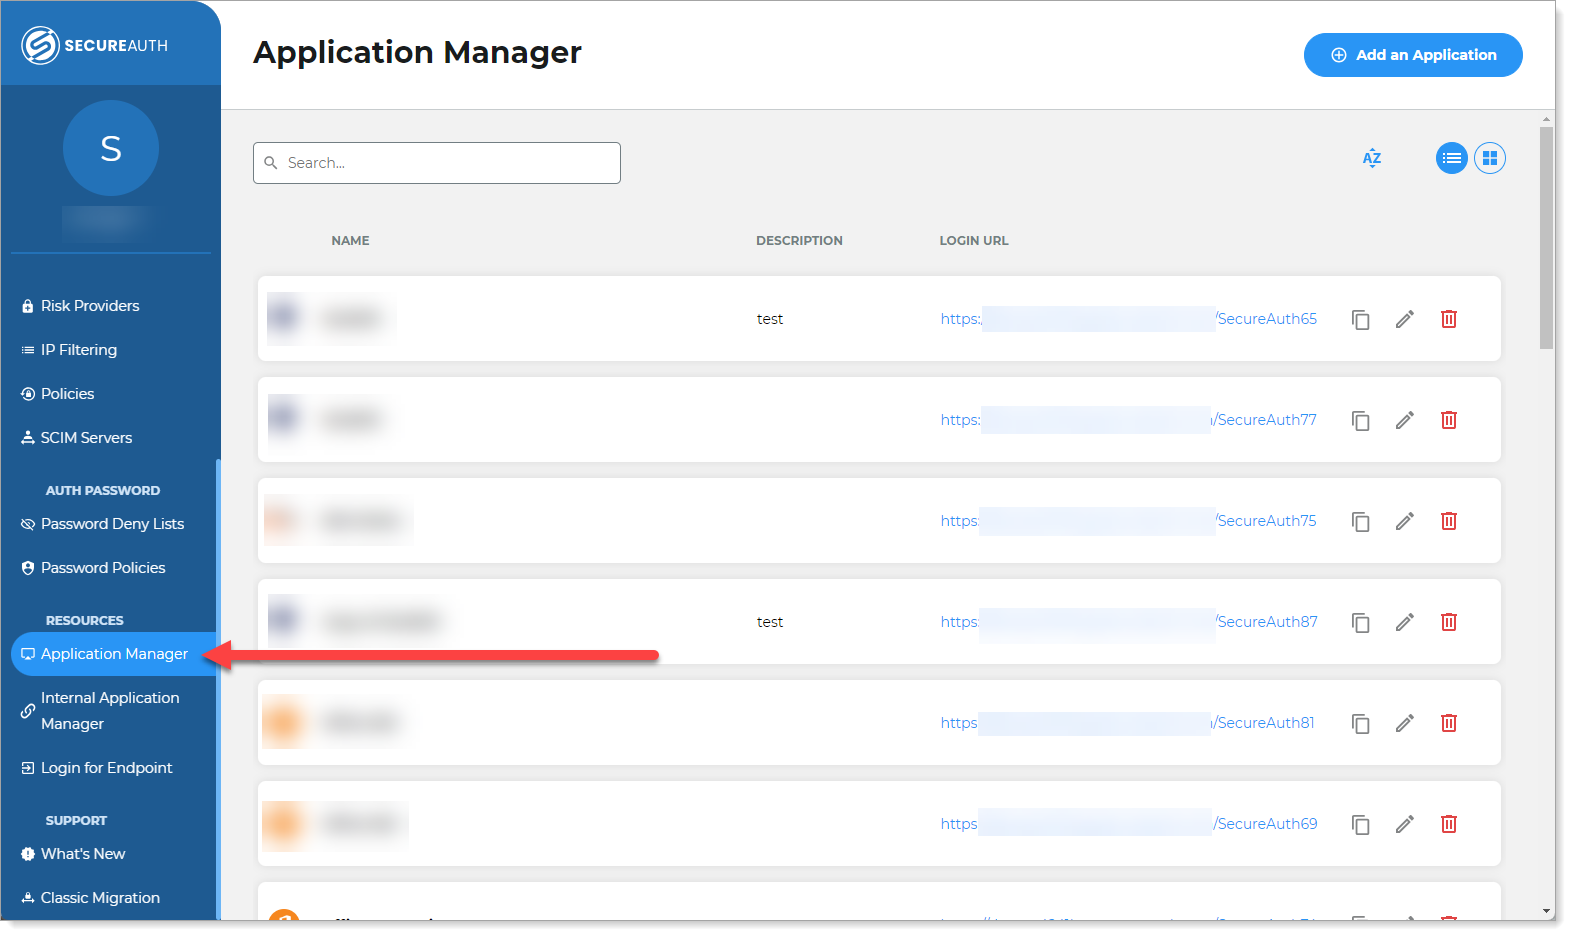This screenshot has width=1571, height=936.
Task: Open the SecureAuth69 login URL
Action: tap(1129, 824)
